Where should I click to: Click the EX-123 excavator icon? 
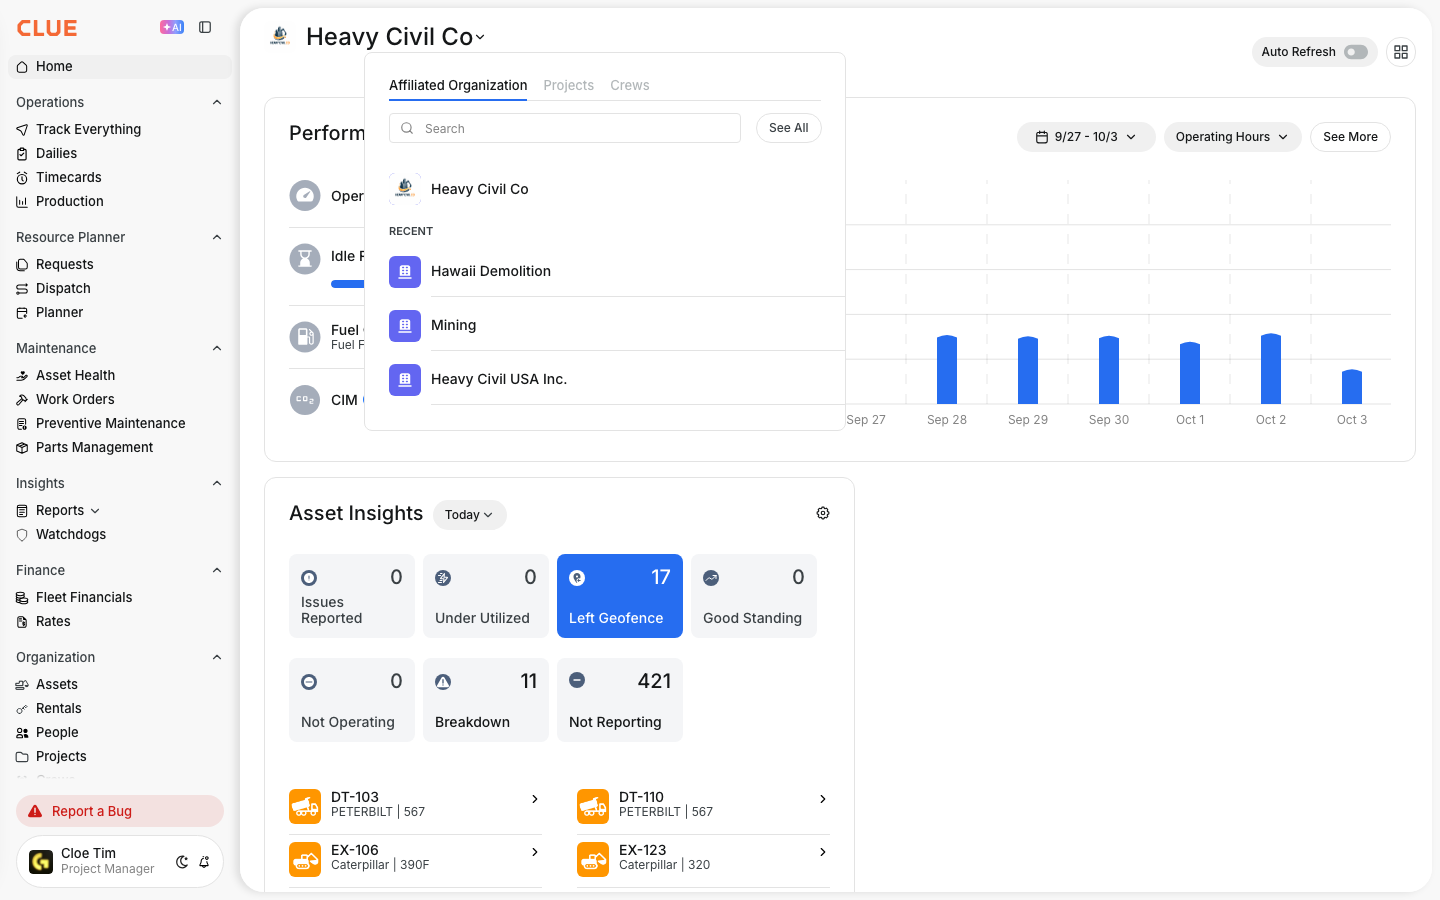[593, 858]
